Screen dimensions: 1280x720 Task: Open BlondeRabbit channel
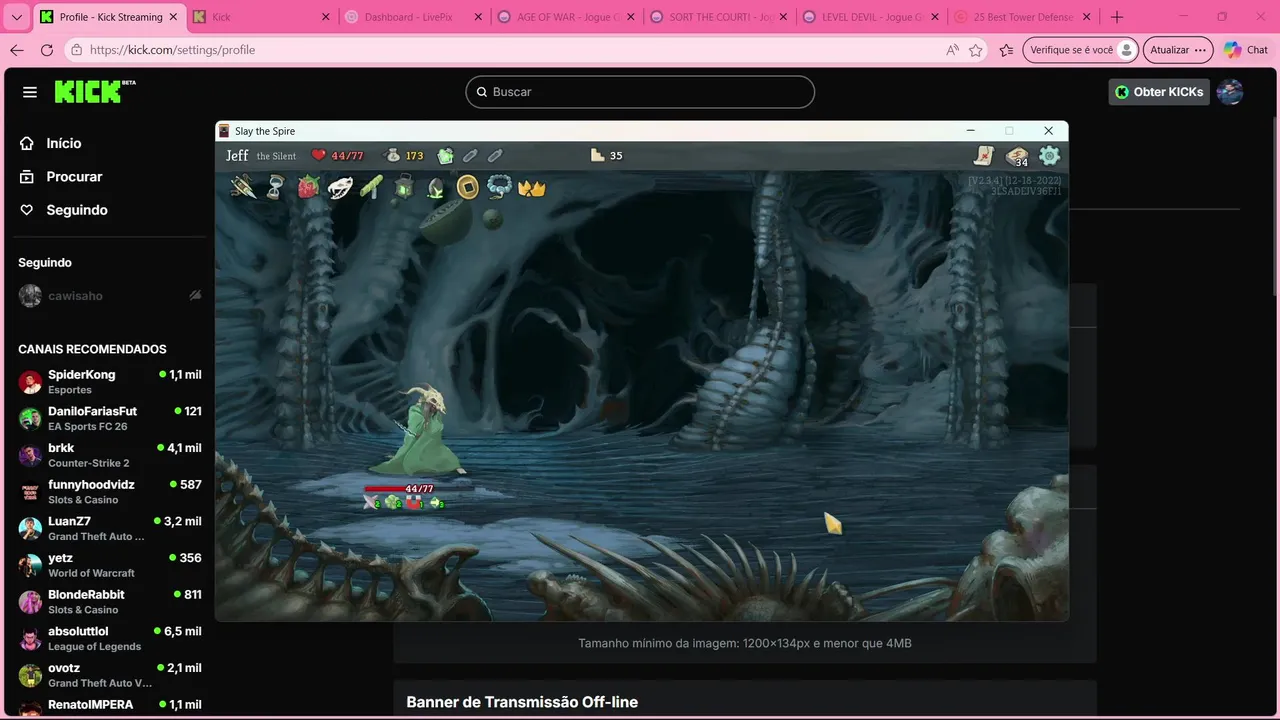click(x=109, y=602)
